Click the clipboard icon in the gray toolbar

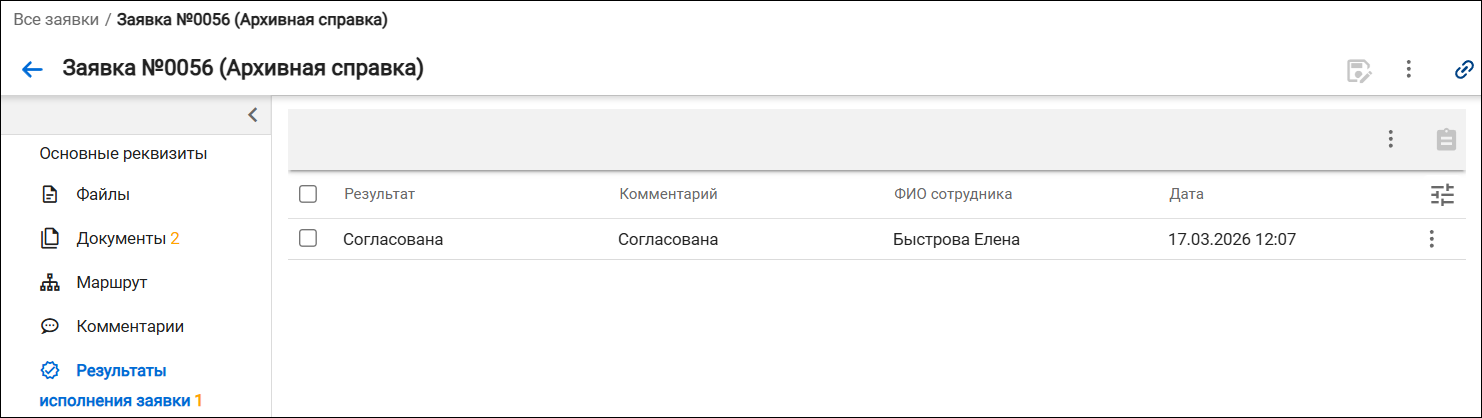[1445, 140]
